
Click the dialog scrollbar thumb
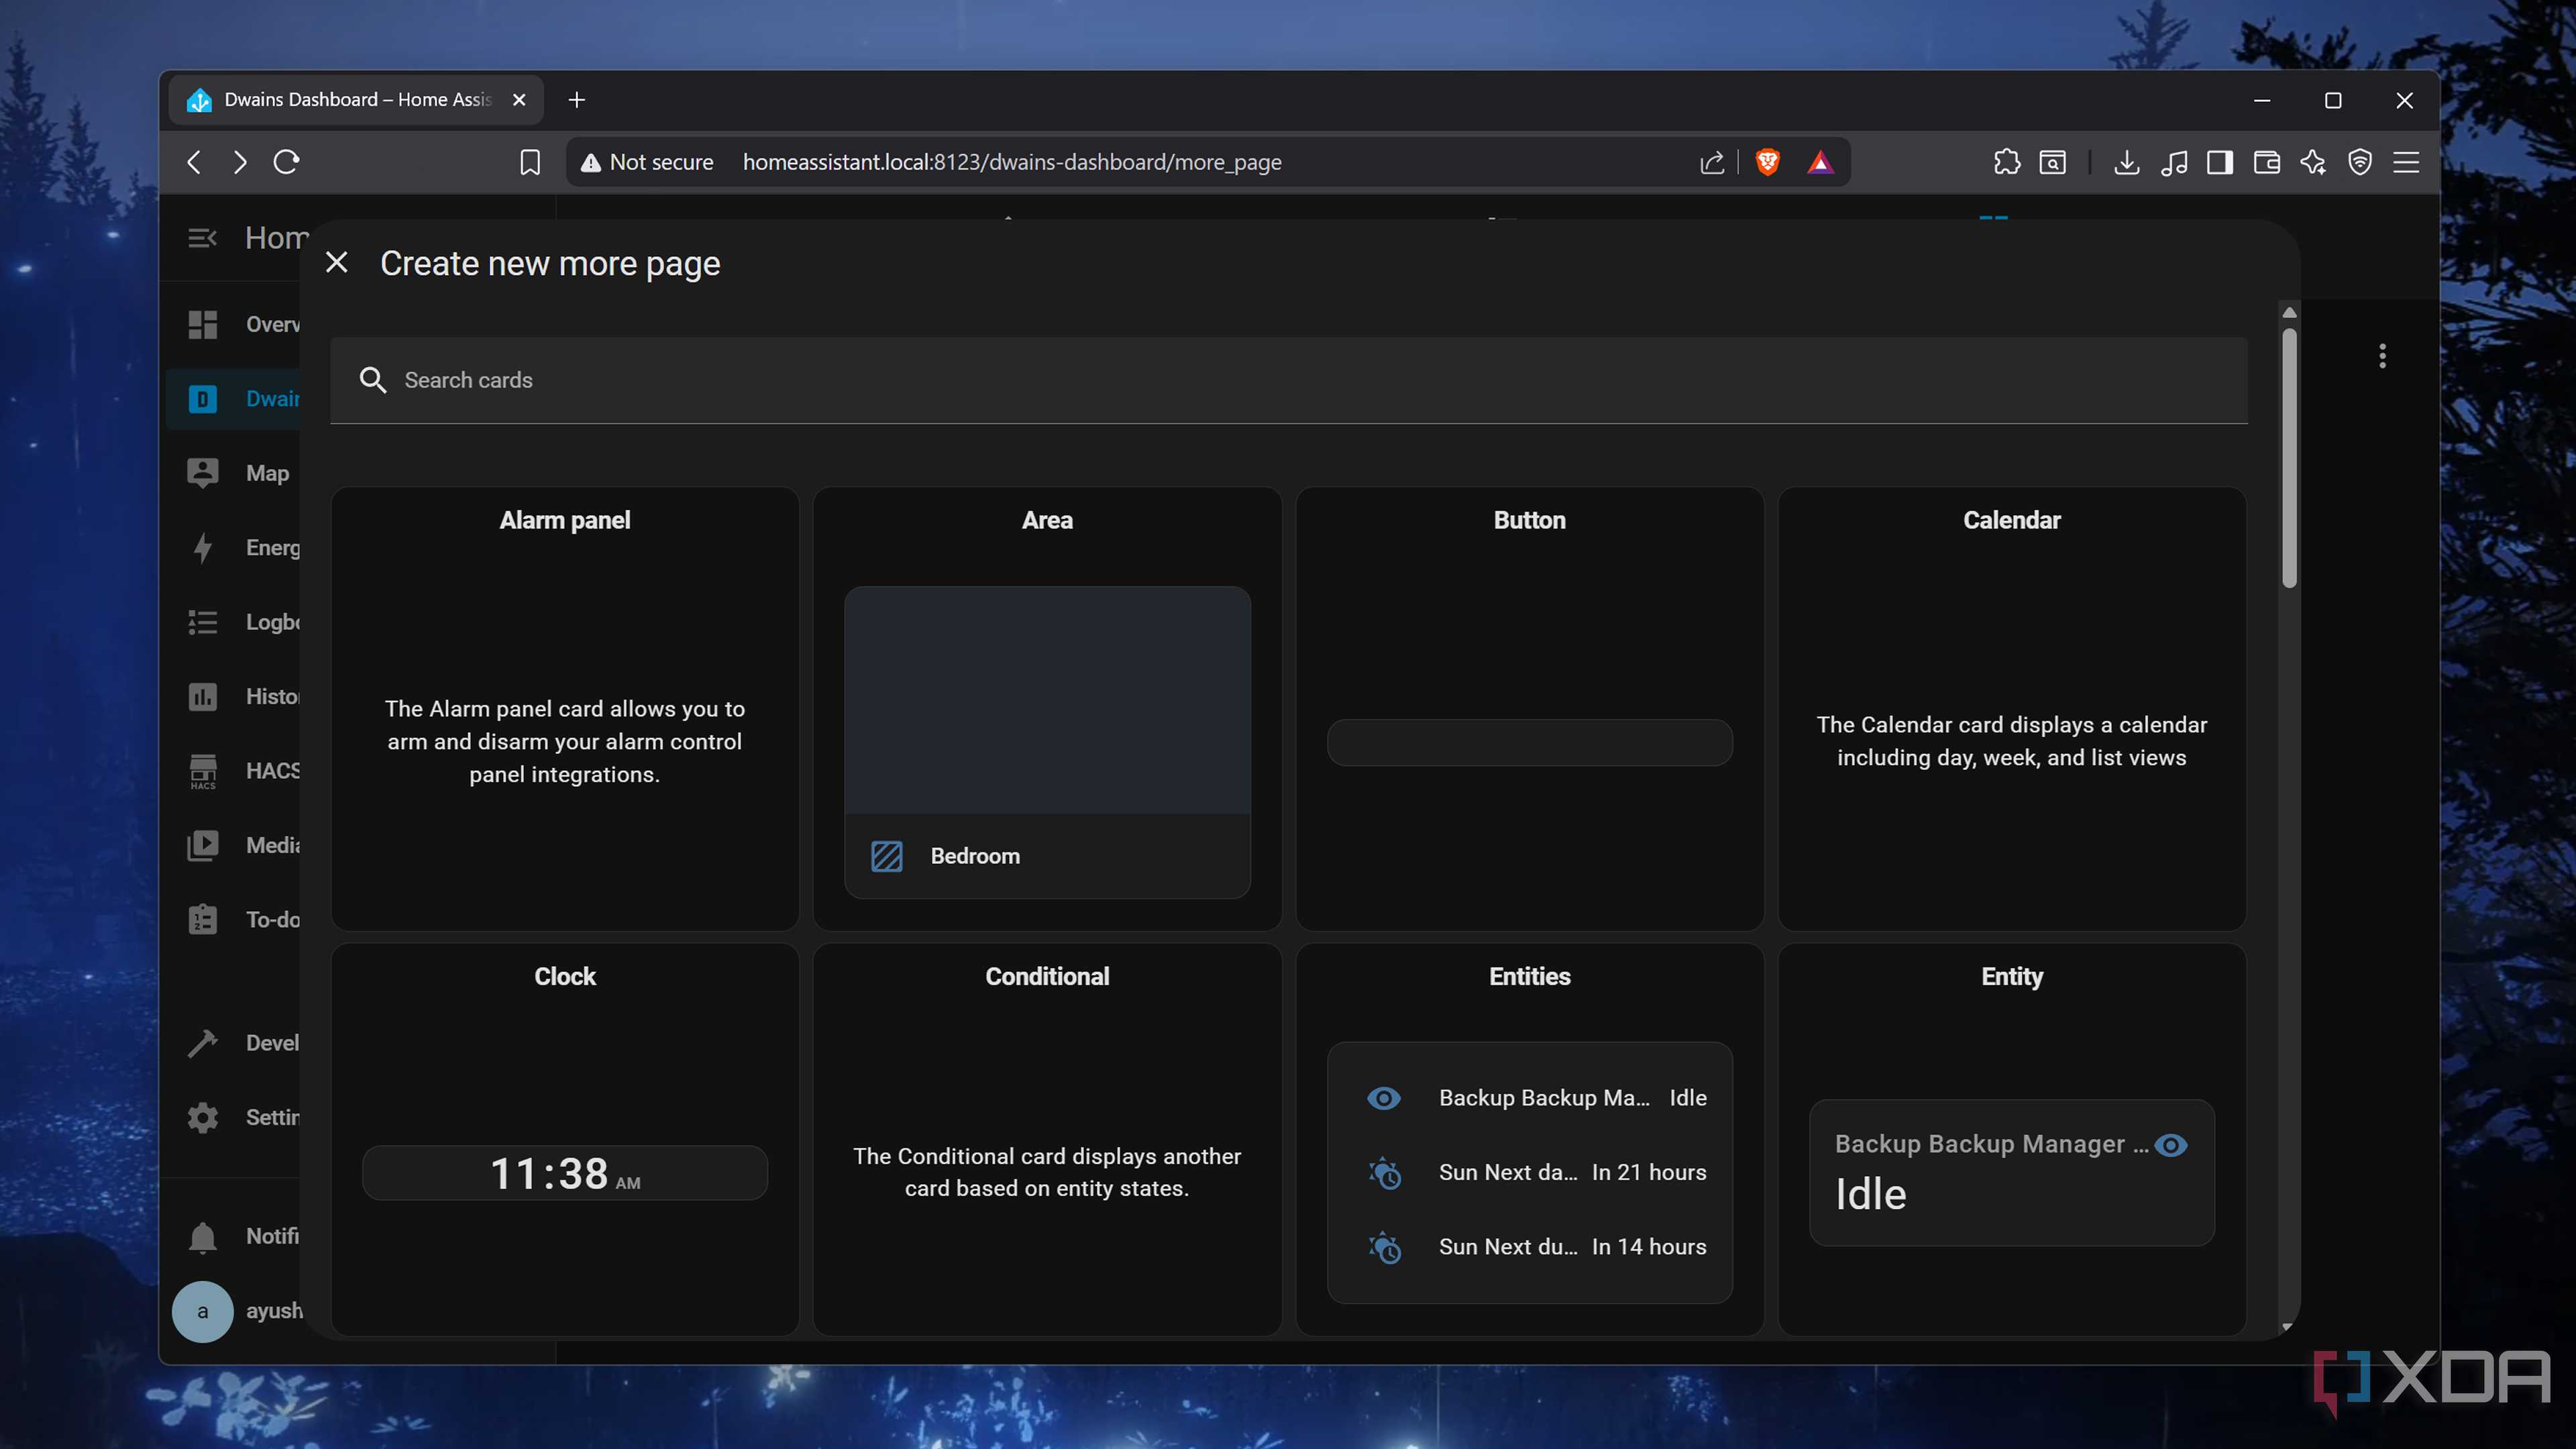click(x=2289, y=458)
